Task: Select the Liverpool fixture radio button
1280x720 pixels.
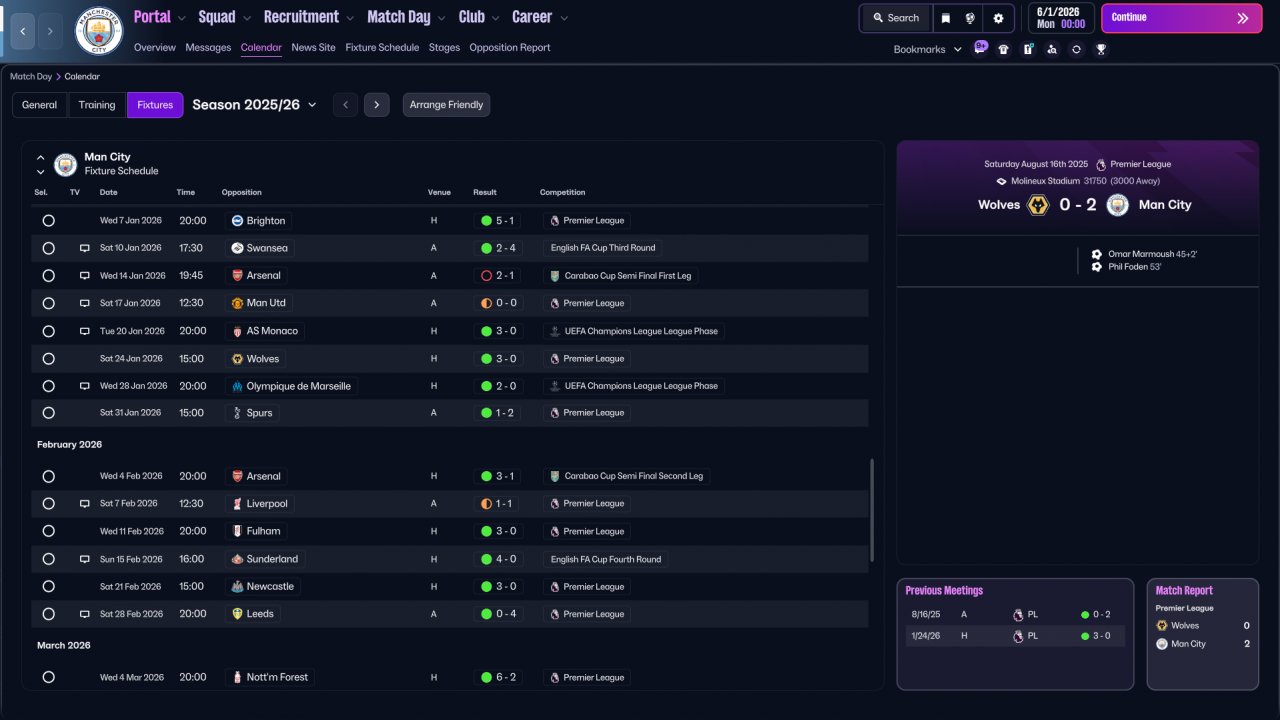Action: (48, 504)
